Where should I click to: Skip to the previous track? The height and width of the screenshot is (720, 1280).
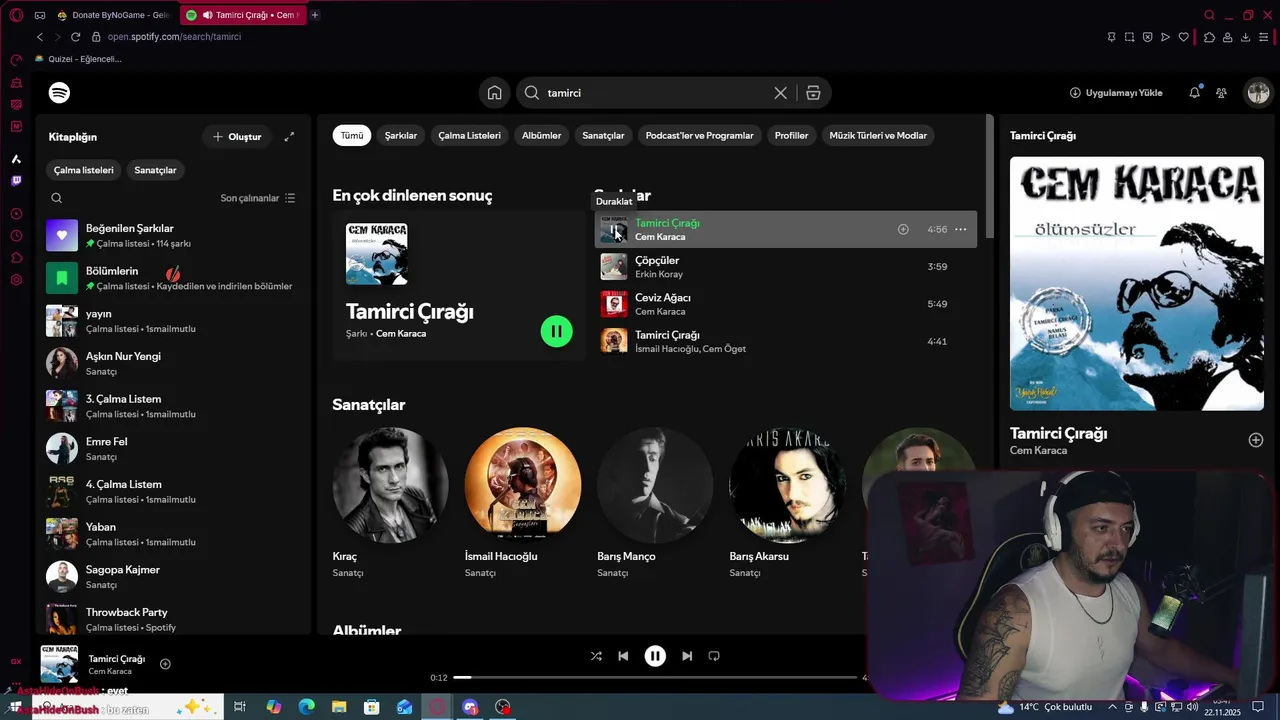[623, 656]
